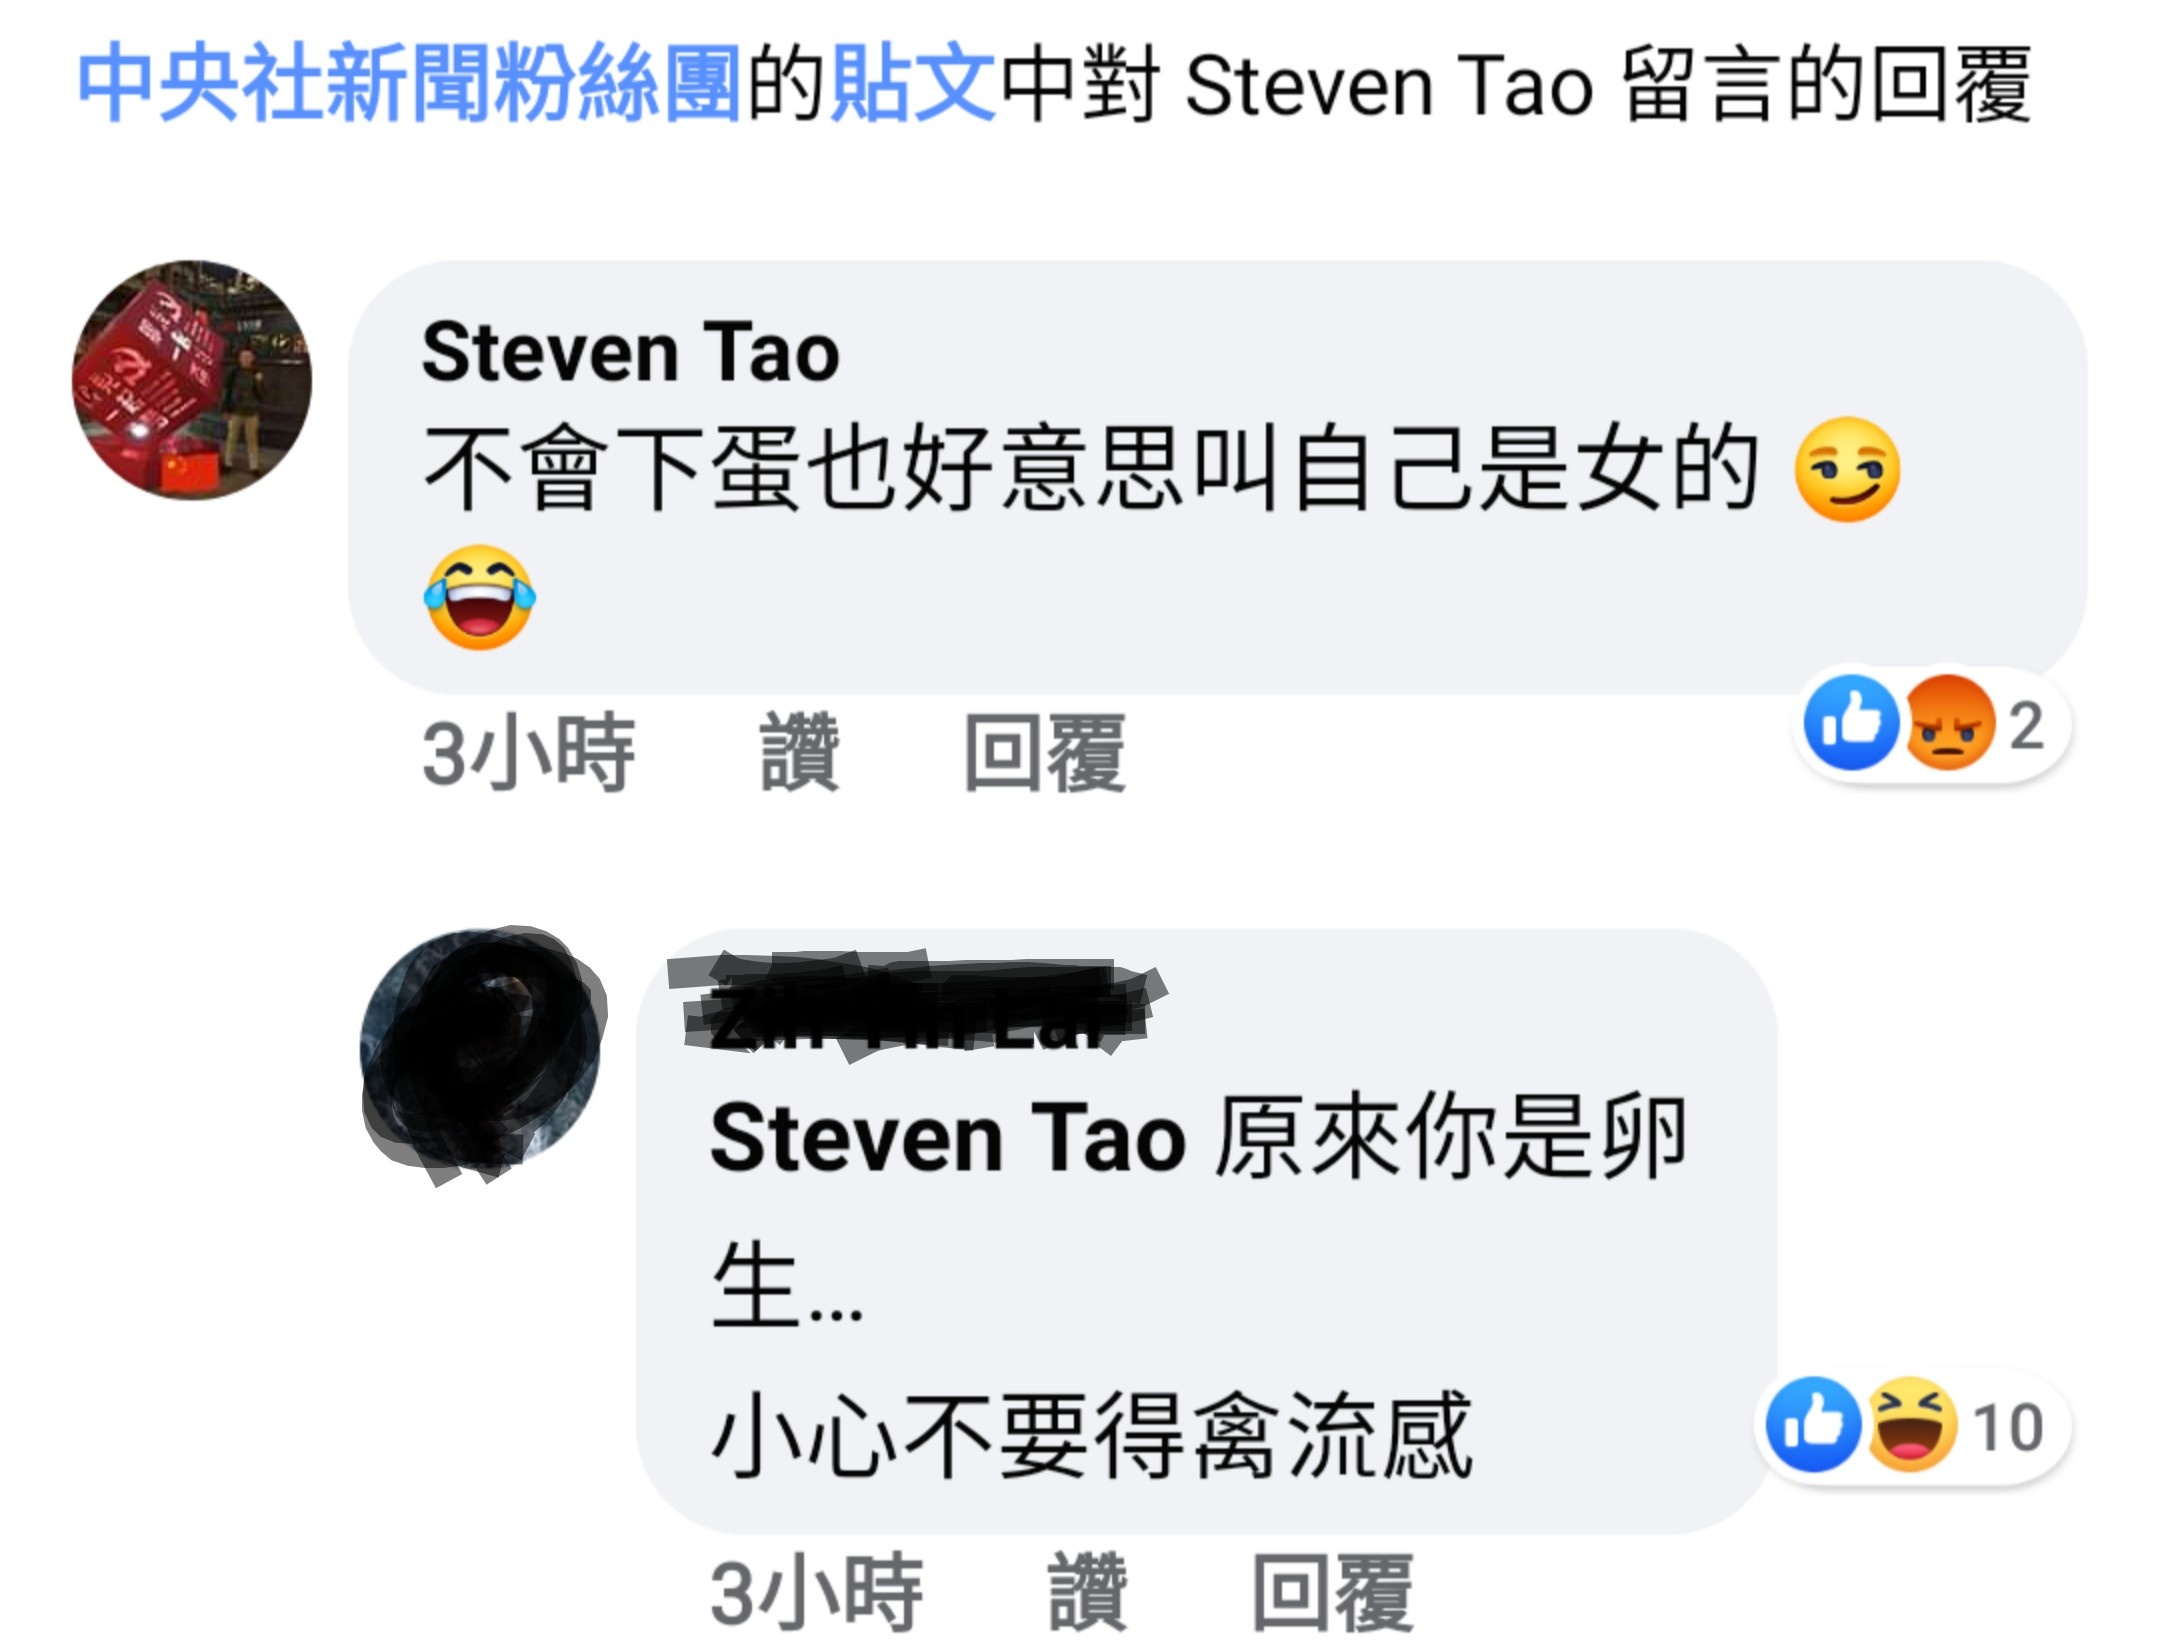The height and width of the screenshot is (1650, 2160).
Task: Click the 3小時 timestamp under Steven Tao's comment
Action: point(528,753)
